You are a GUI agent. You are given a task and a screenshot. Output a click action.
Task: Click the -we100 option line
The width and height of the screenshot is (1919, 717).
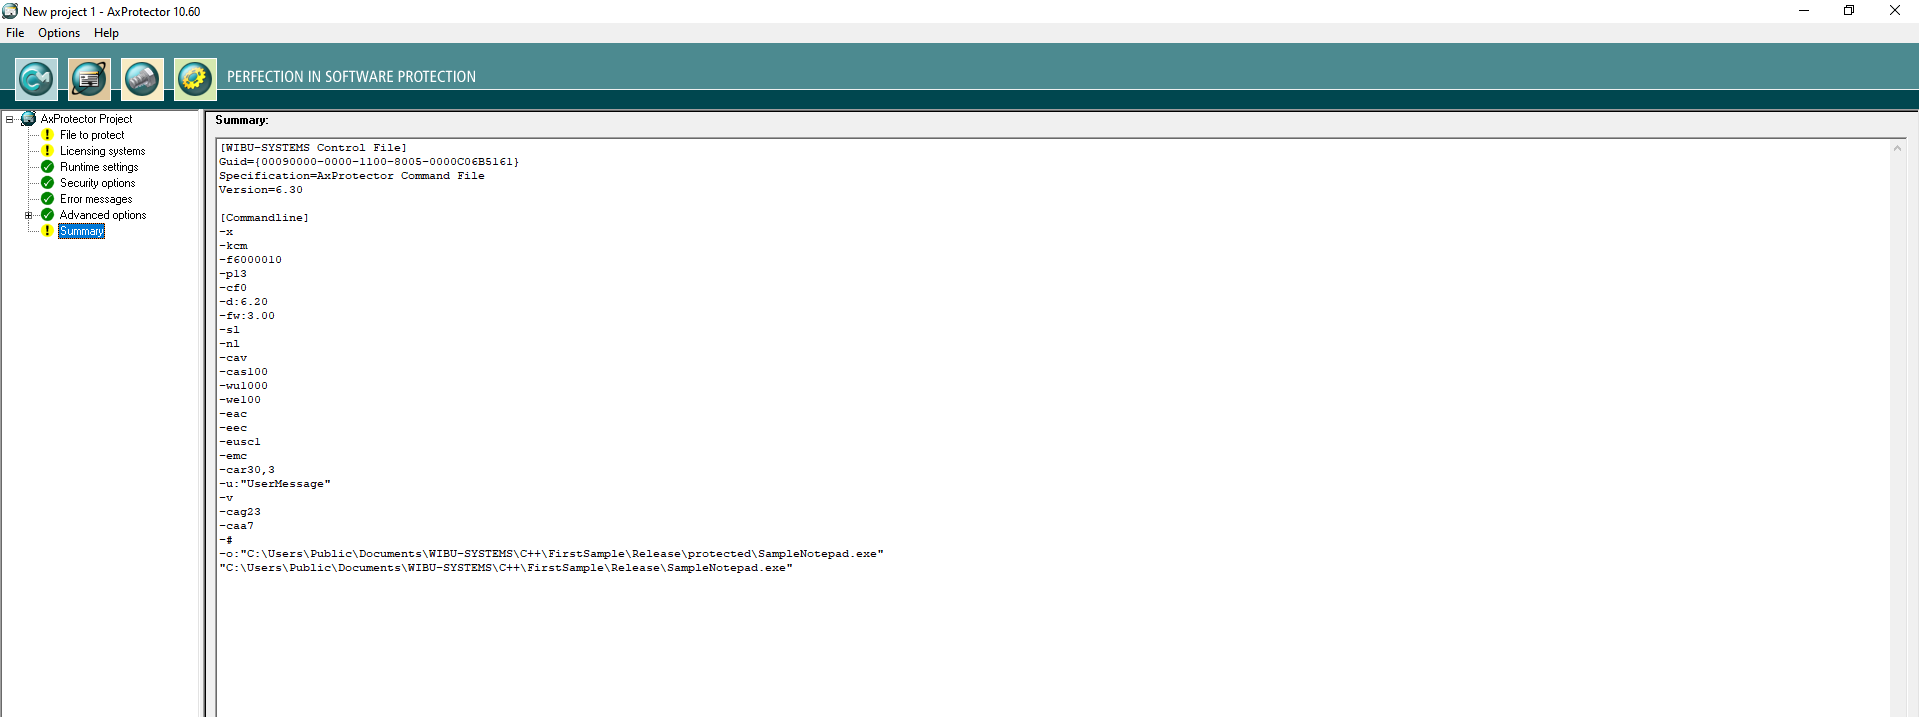240,400
